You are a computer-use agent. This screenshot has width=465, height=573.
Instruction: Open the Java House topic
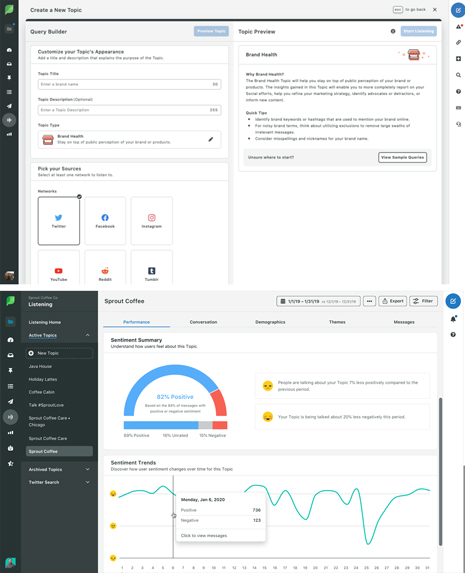[x=40, y=366]
